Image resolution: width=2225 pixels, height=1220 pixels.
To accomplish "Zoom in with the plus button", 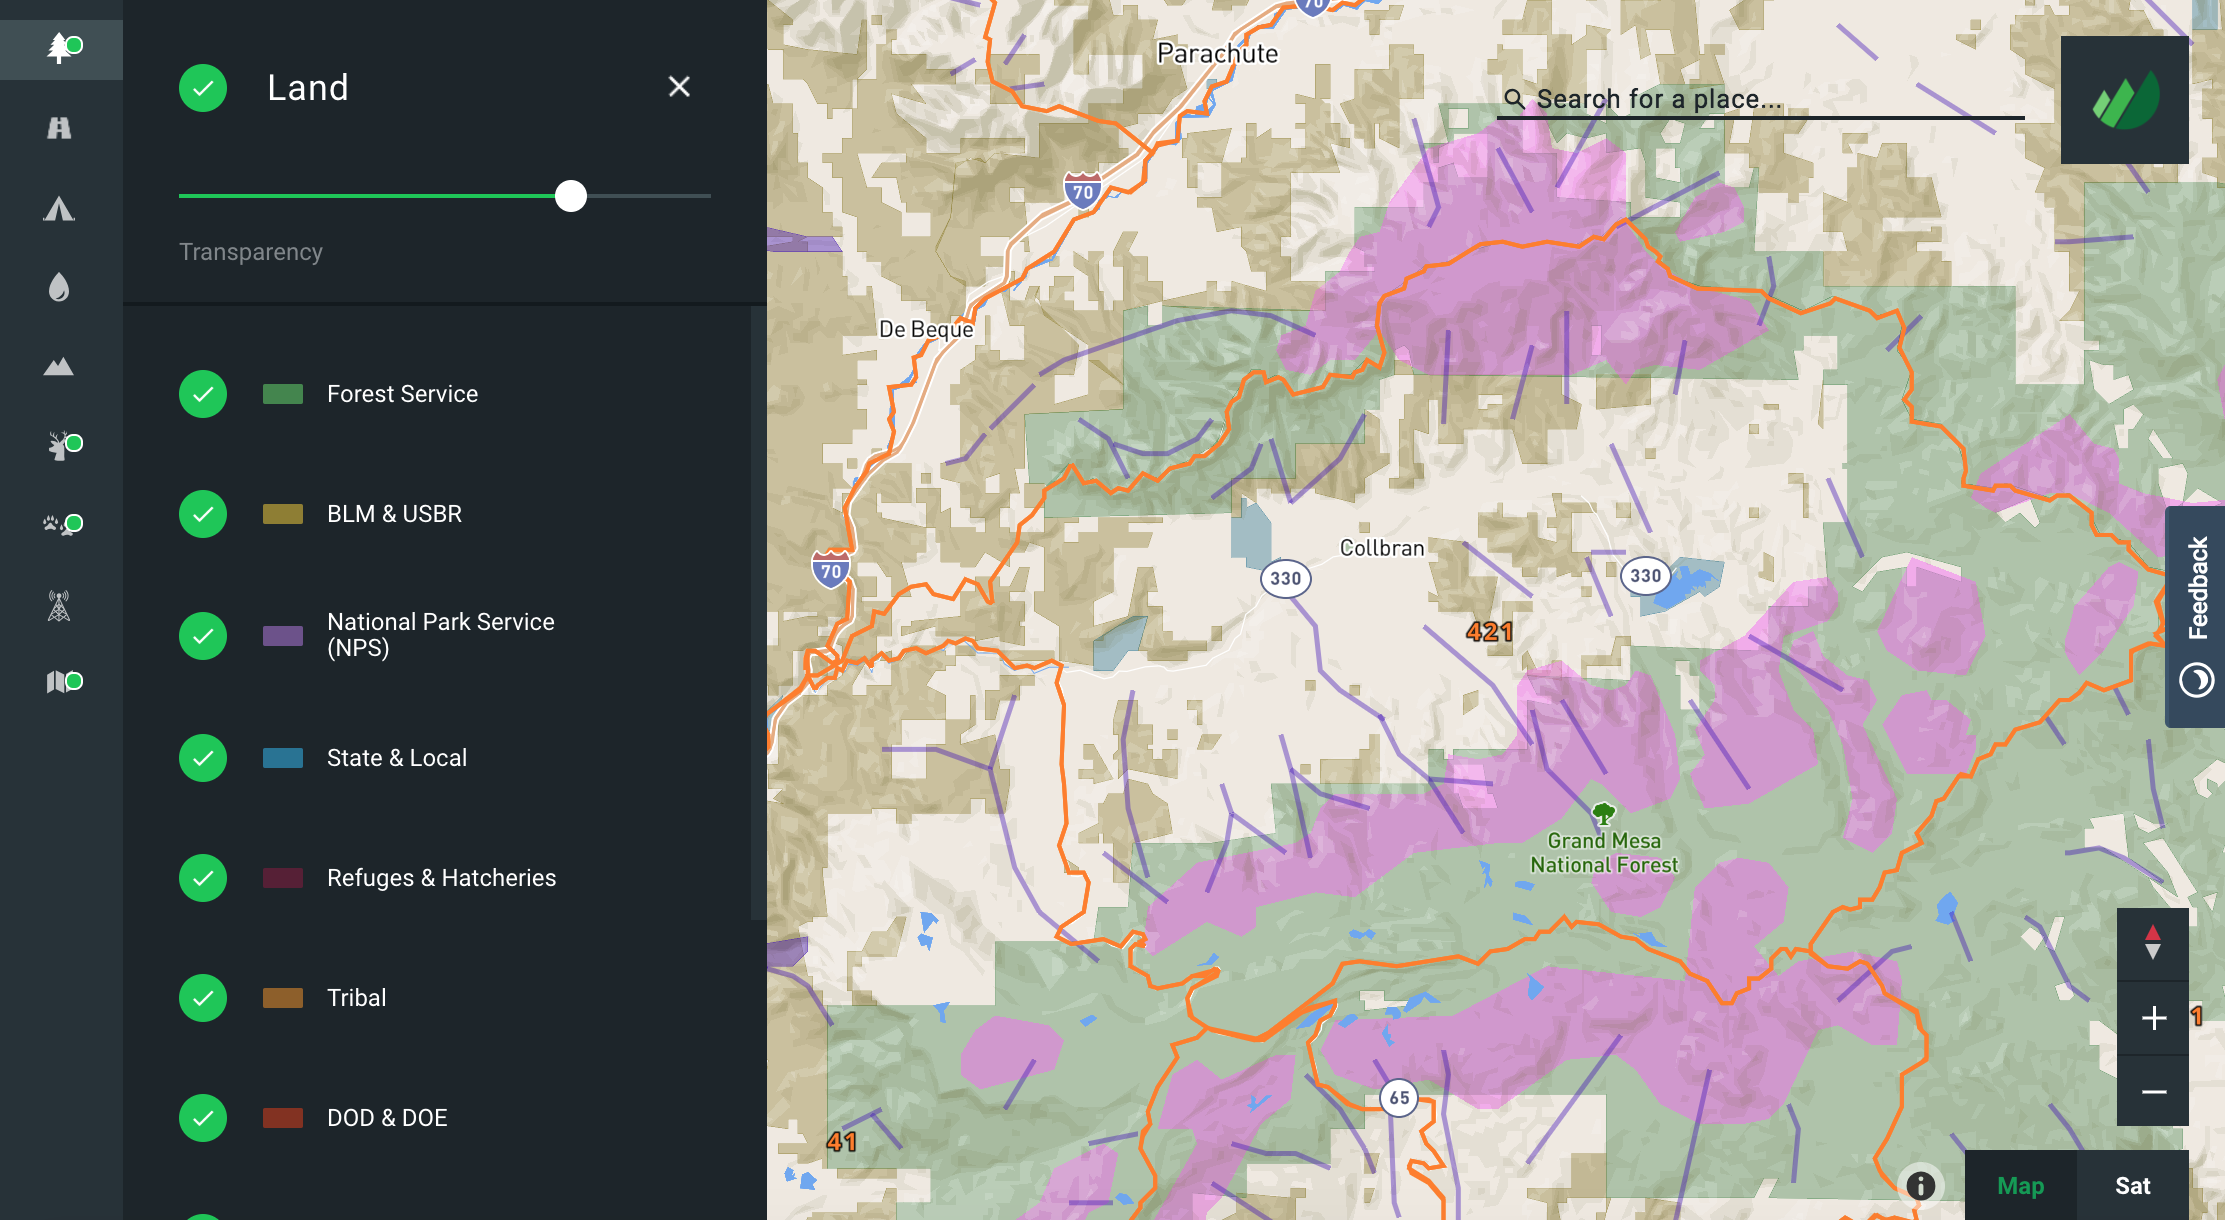I will [x=2153, y=1018].
